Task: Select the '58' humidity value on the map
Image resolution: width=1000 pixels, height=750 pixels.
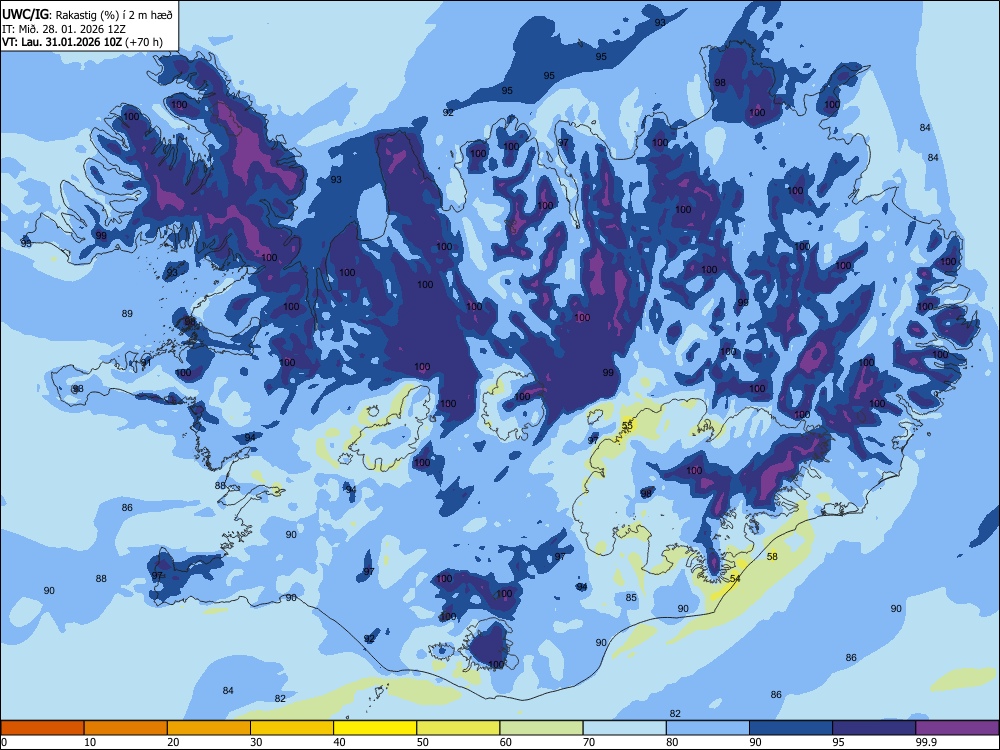Action: [x=772, y=556]
